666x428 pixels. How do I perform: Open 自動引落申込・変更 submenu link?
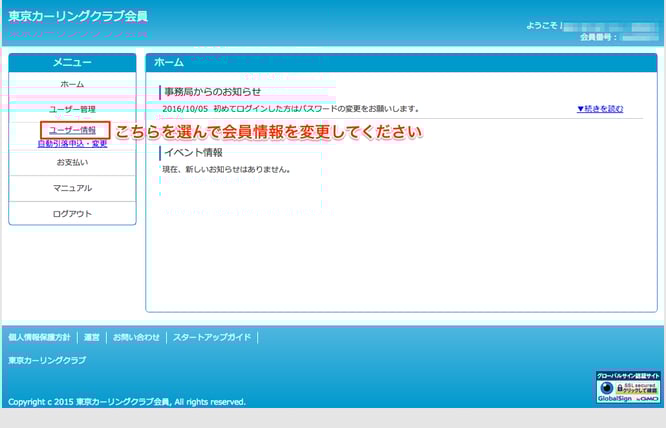coord(73,144)
